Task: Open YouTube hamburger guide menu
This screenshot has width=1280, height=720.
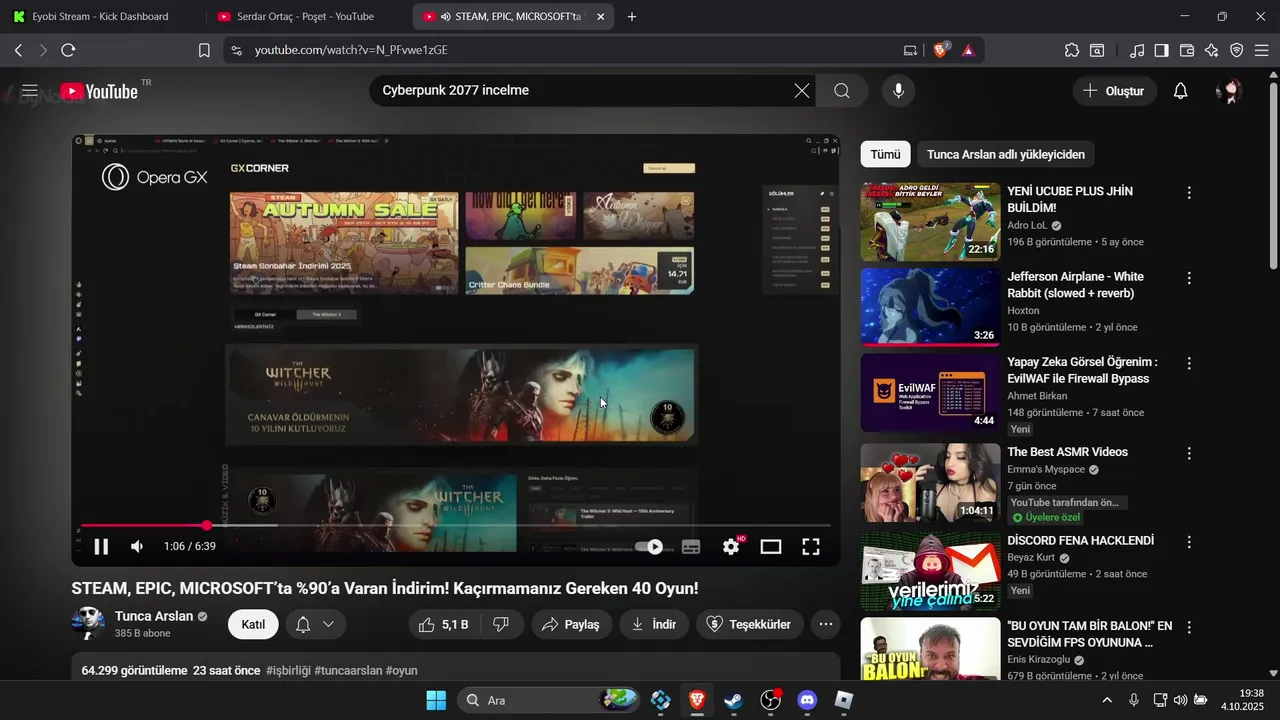Action: [x=30, y=91]
